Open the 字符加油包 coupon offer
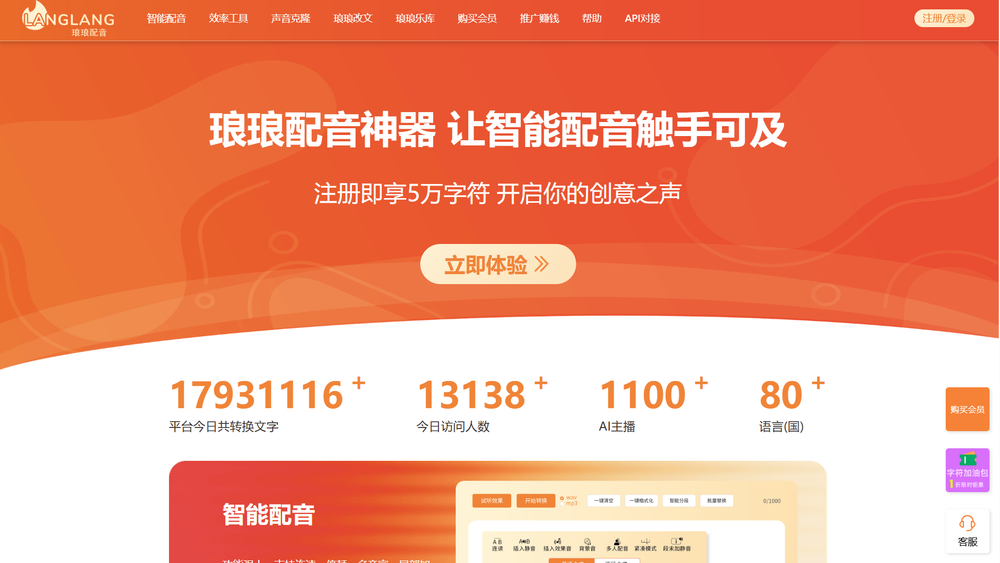This screenshot has height=563, width=1000. click(967, 470)
